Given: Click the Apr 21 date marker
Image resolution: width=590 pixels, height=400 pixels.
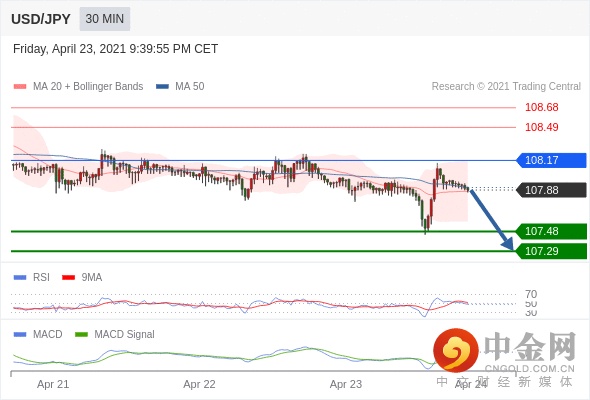Looking at the screenshot, I should (x=53, y=384).
